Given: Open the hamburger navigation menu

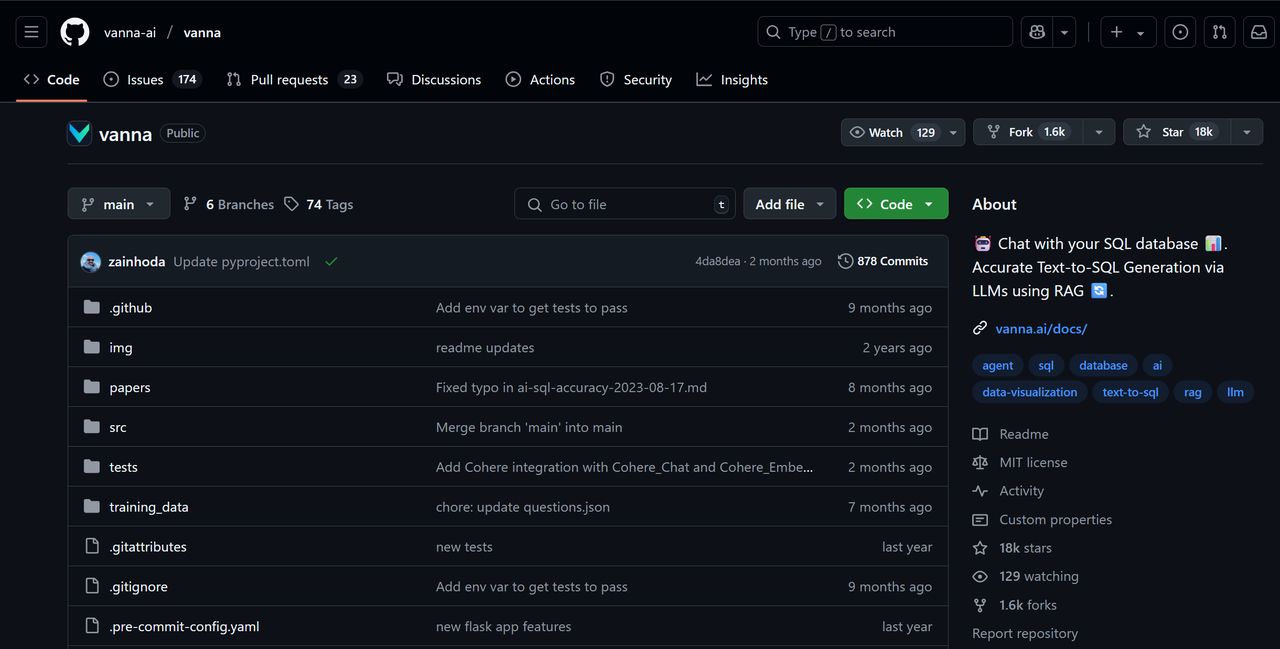Looking at the screenshot, I should click(x=31, y=32).
